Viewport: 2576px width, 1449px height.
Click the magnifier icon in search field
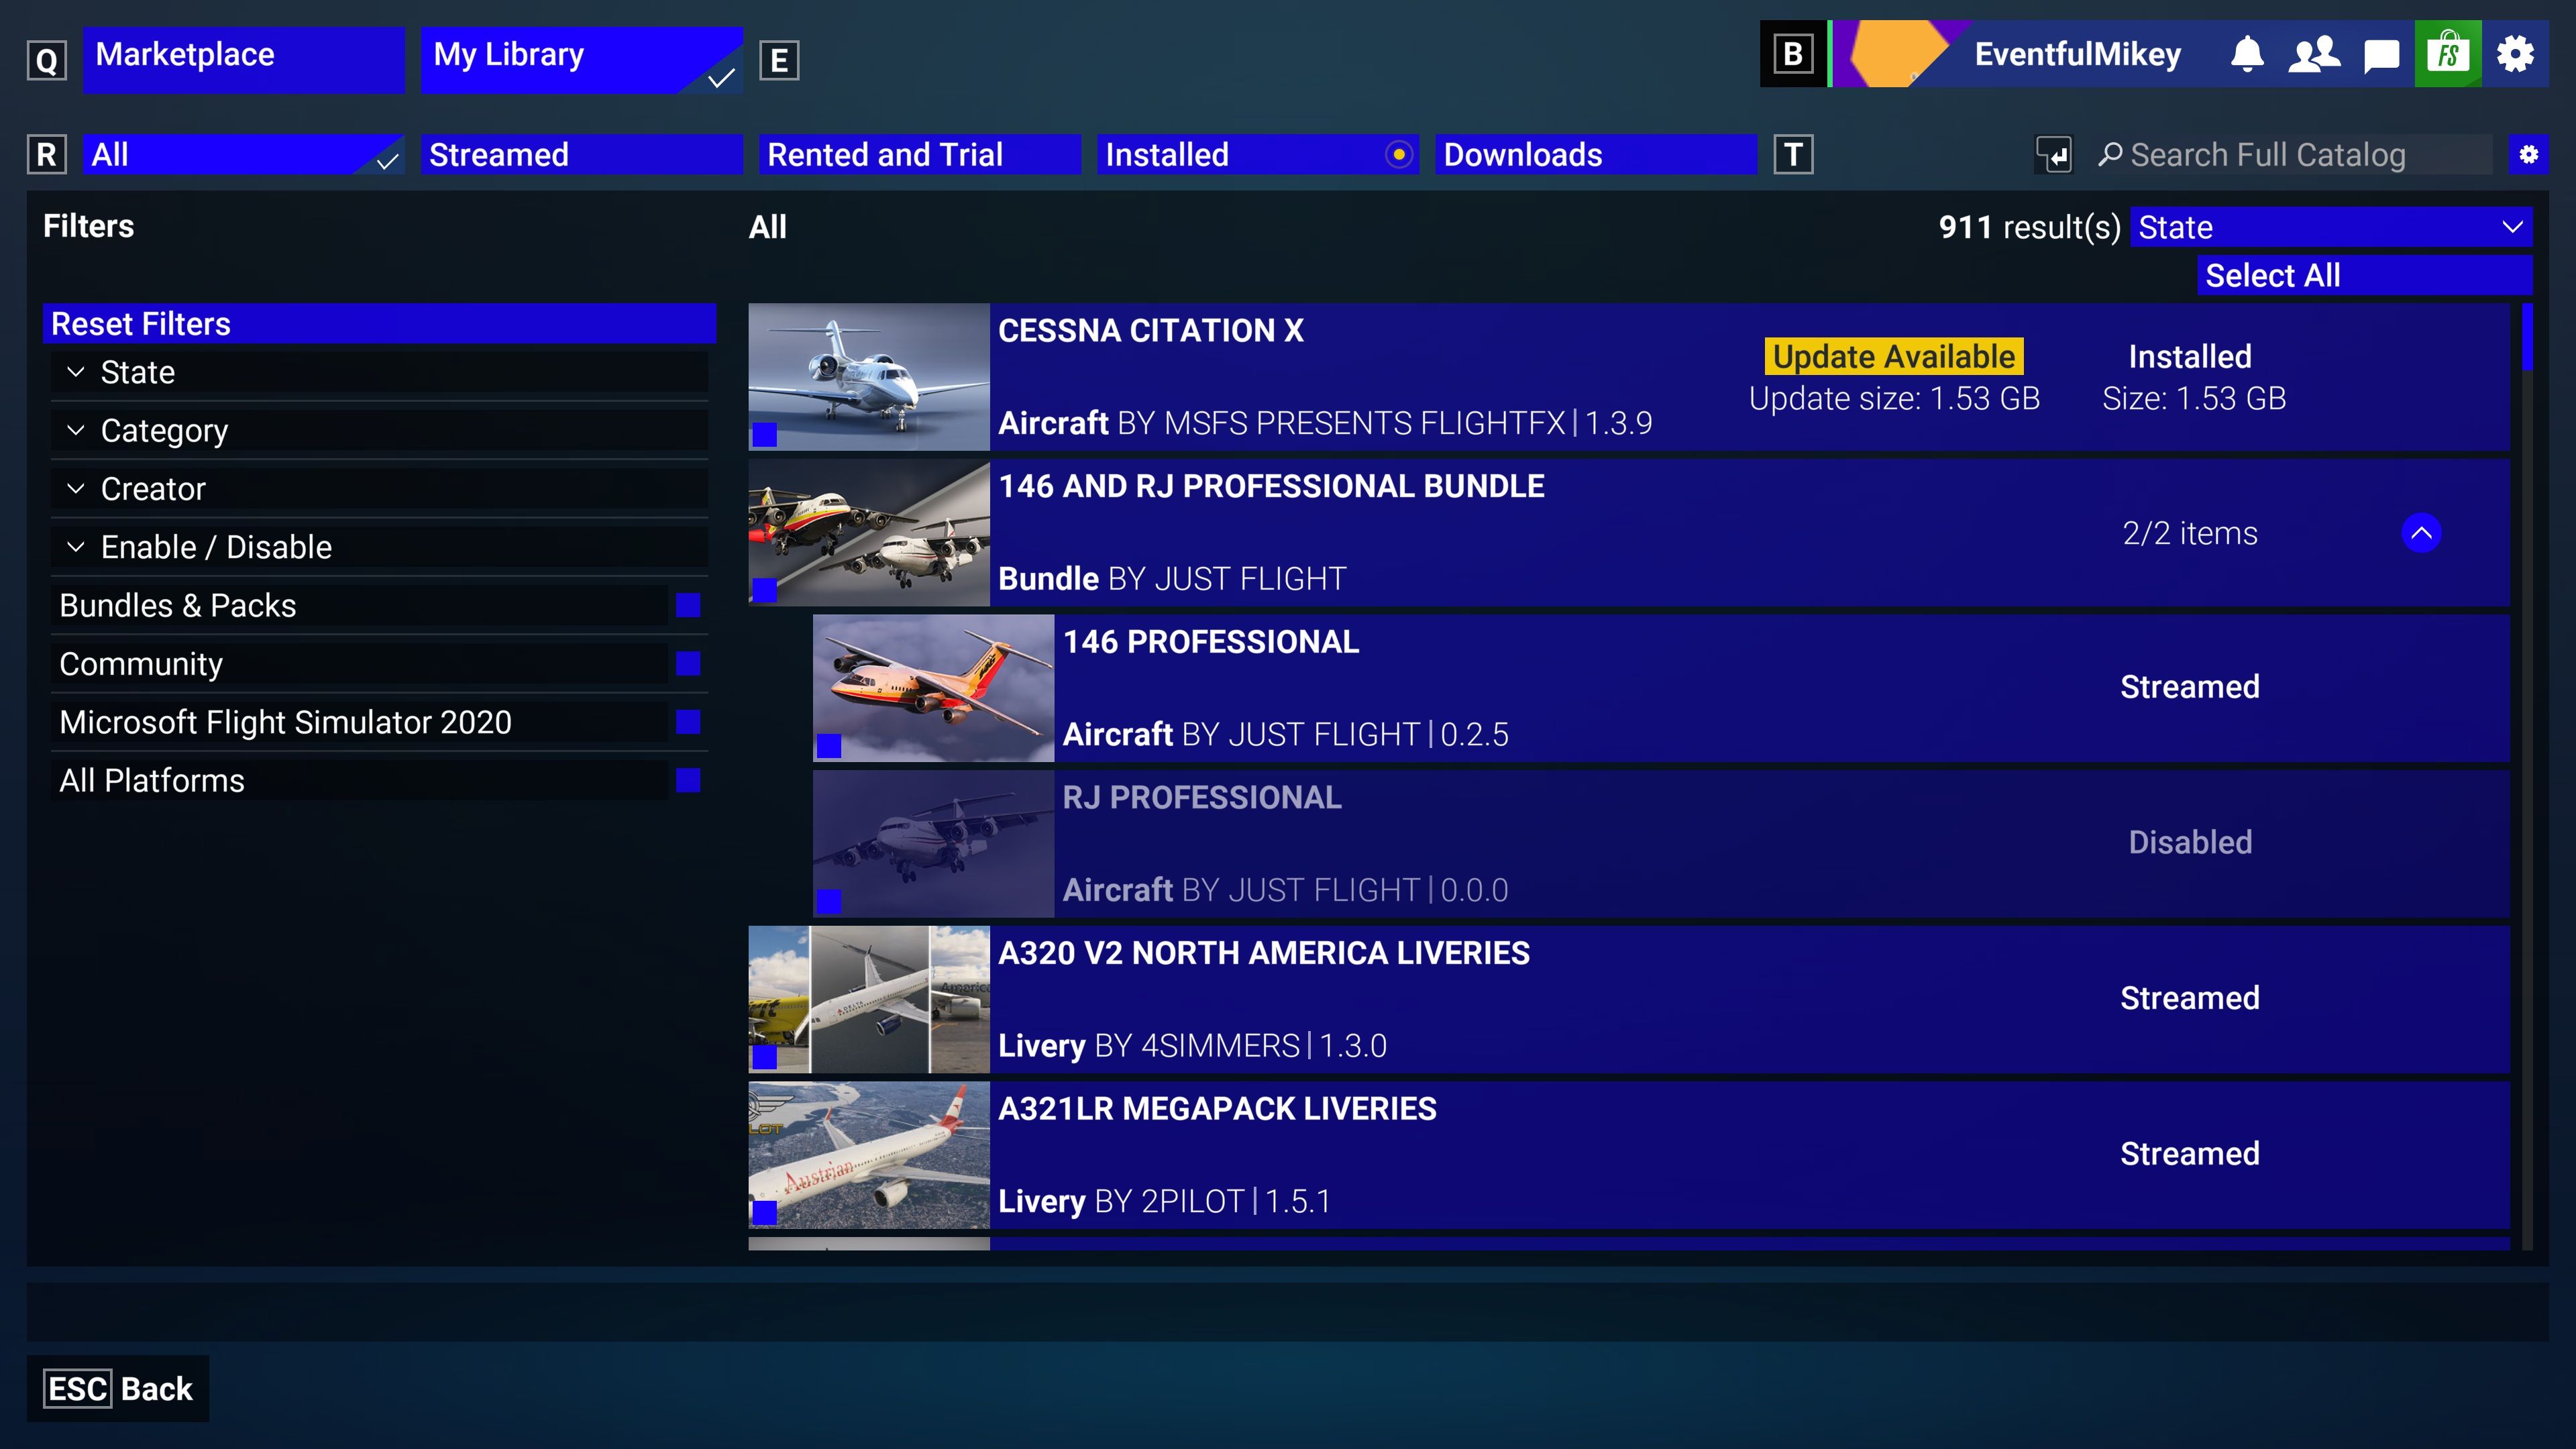[2110, 155]
